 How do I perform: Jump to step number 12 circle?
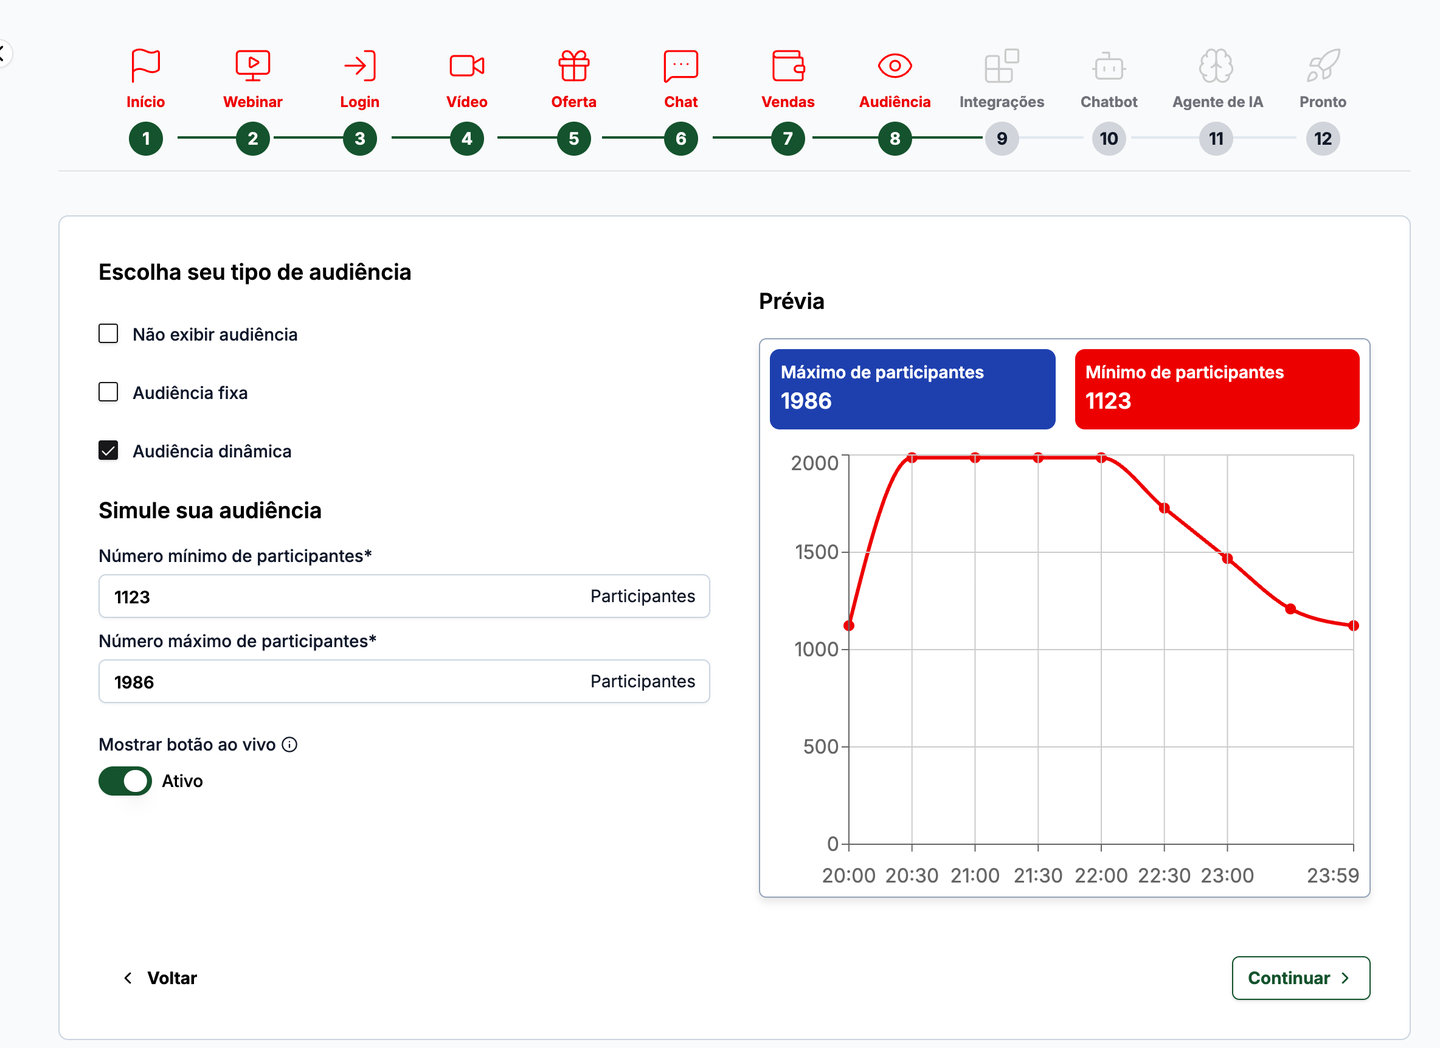[x=1323, y=139]
